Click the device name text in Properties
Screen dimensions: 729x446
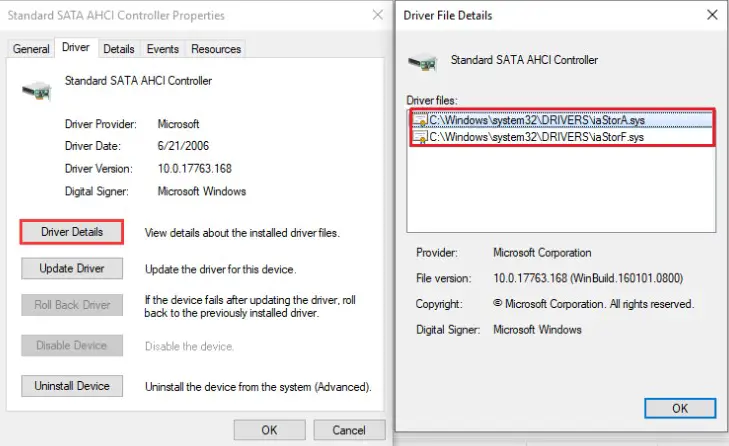point(138,80)
